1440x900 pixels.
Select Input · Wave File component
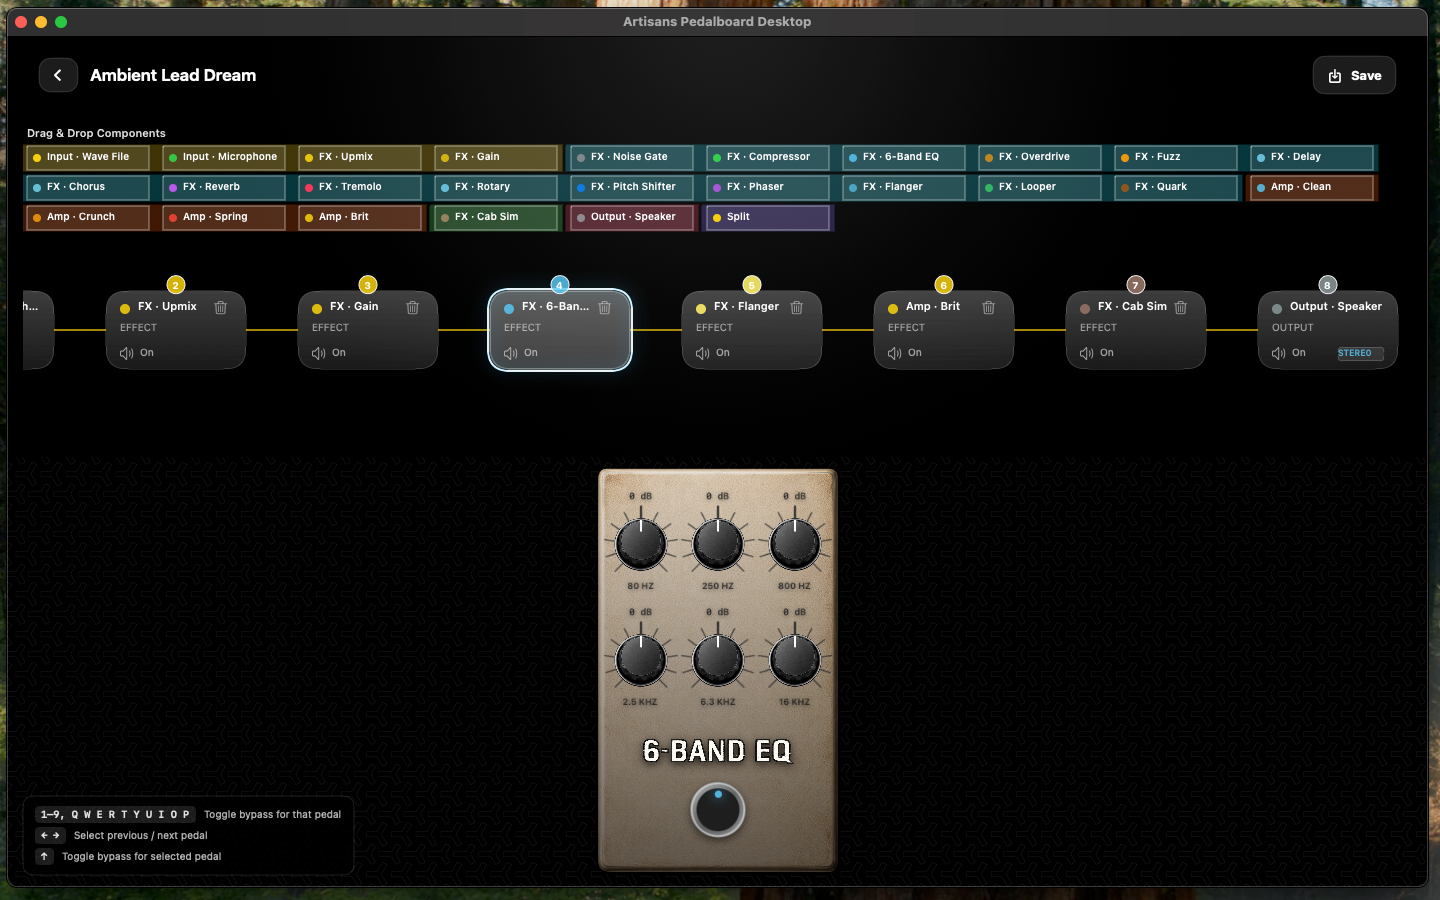[x=88, y=157]
